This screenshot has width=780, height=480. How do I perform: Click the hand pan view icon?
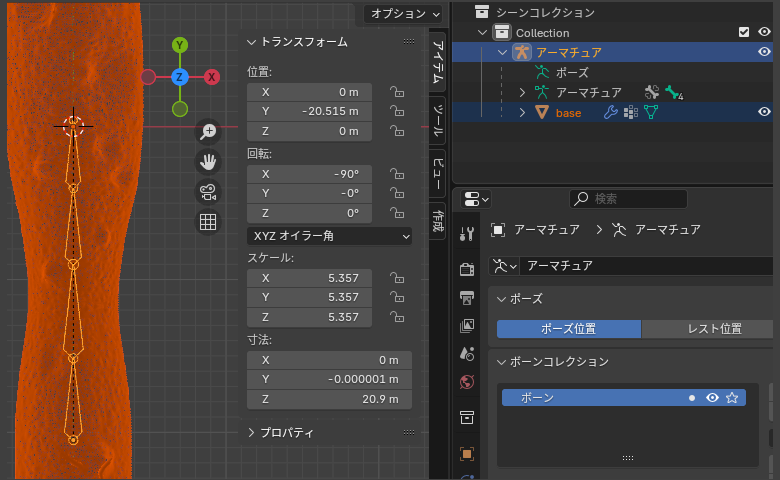tap(208, 161)
